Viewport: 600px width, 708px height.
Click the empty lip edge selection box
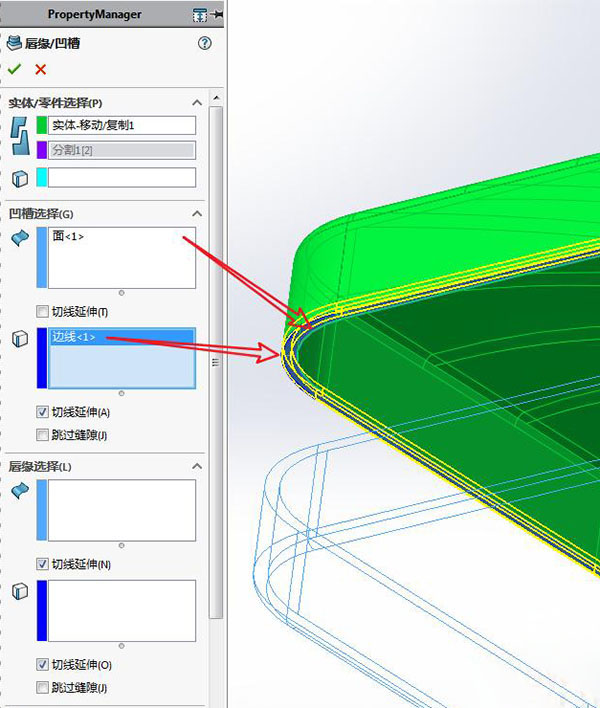coord(122,611)
